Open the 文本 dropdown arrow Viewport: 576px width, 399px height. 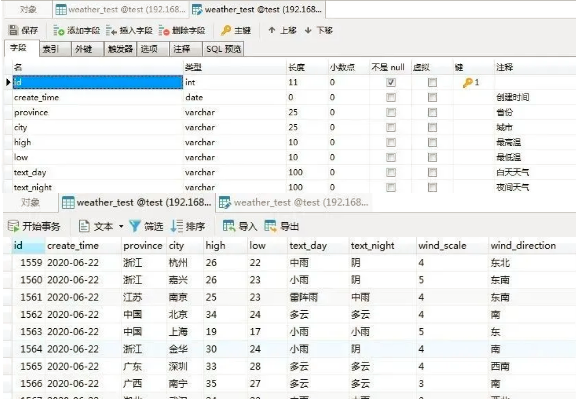click(121, 226)
